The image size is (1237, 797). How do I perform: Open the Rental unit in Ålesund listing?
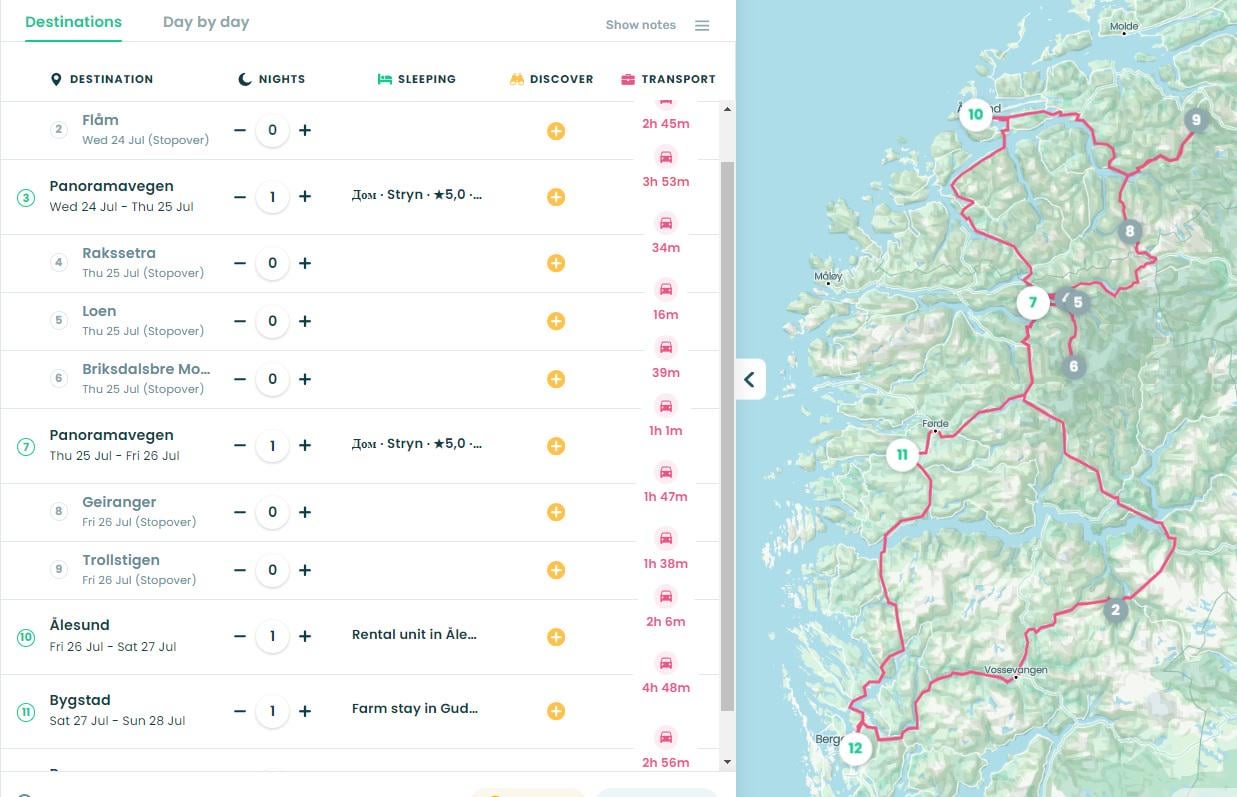click(x=414, y=634)
